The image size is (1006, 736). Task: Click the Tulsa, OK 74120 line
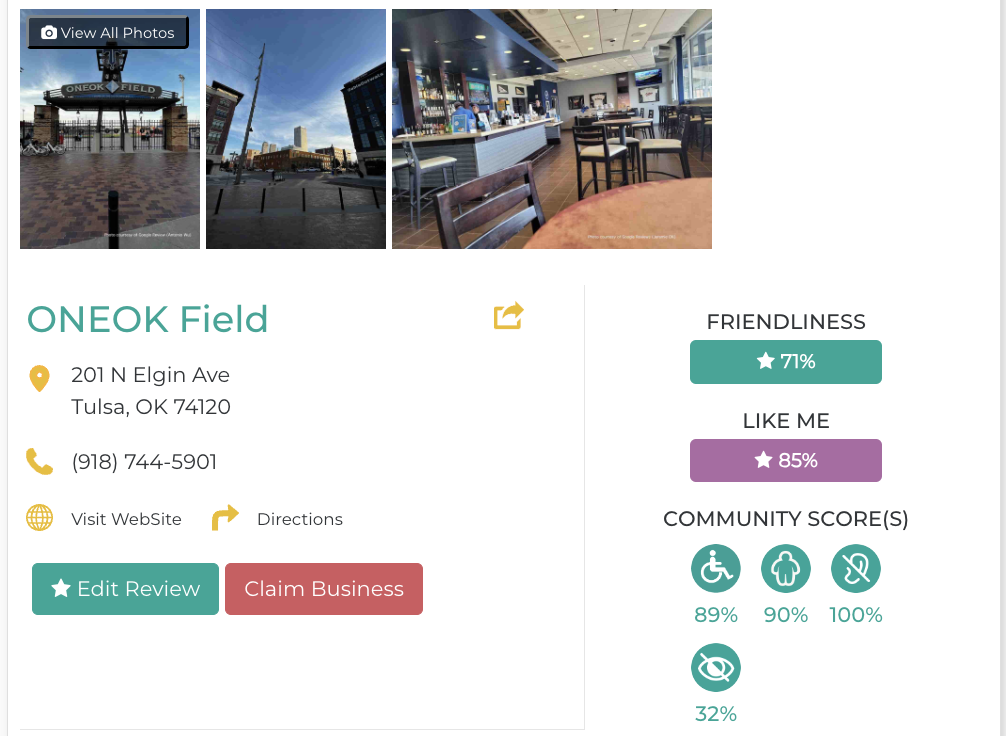[x=151, y=407]
